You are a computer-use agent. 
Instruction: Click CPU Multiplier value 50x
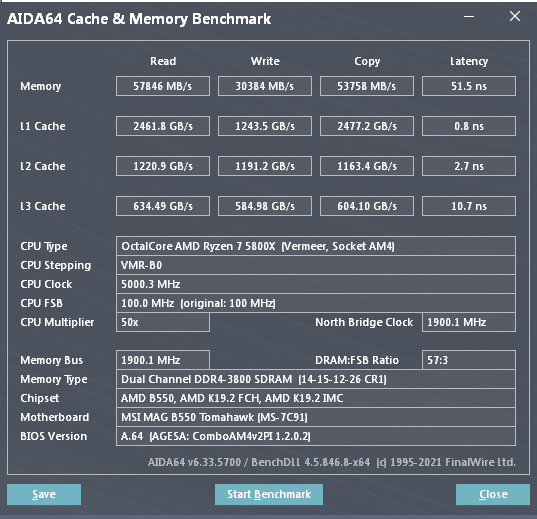pos(163,322)
